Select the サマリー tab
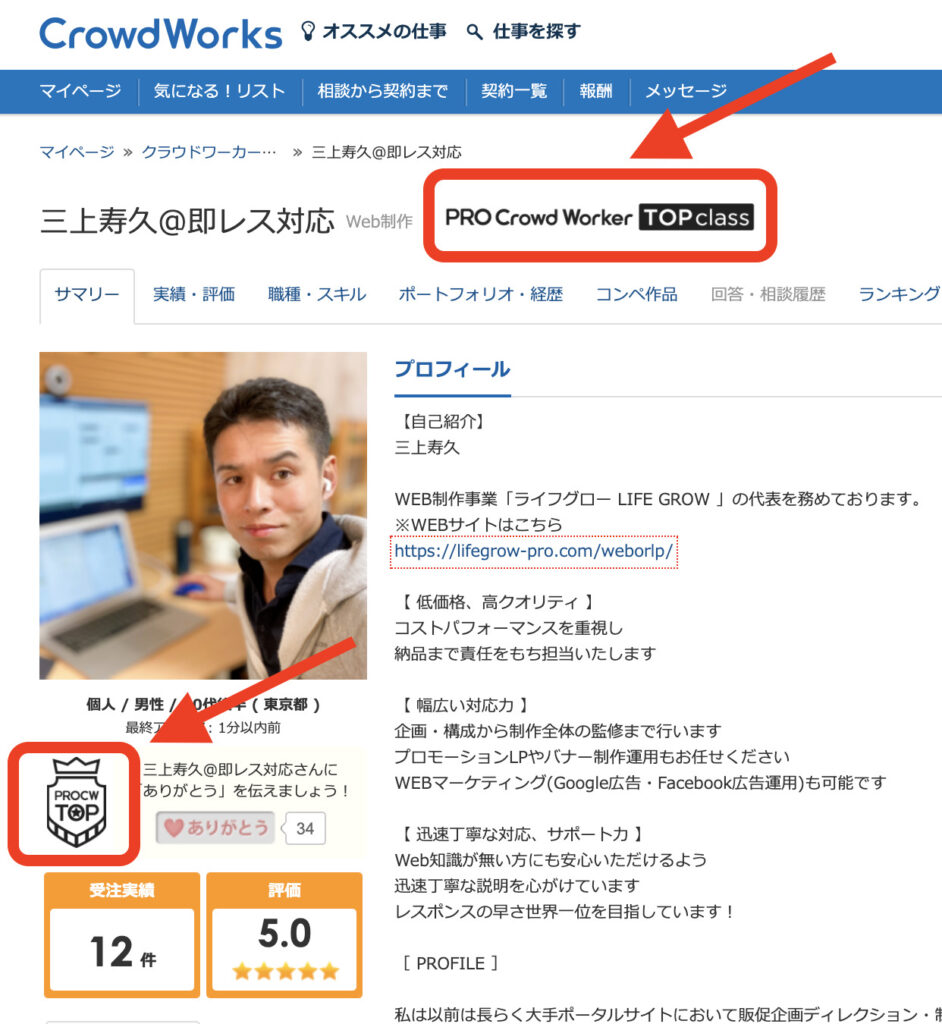This screenshot has width=942, height=1024. (x=87, y=295)
